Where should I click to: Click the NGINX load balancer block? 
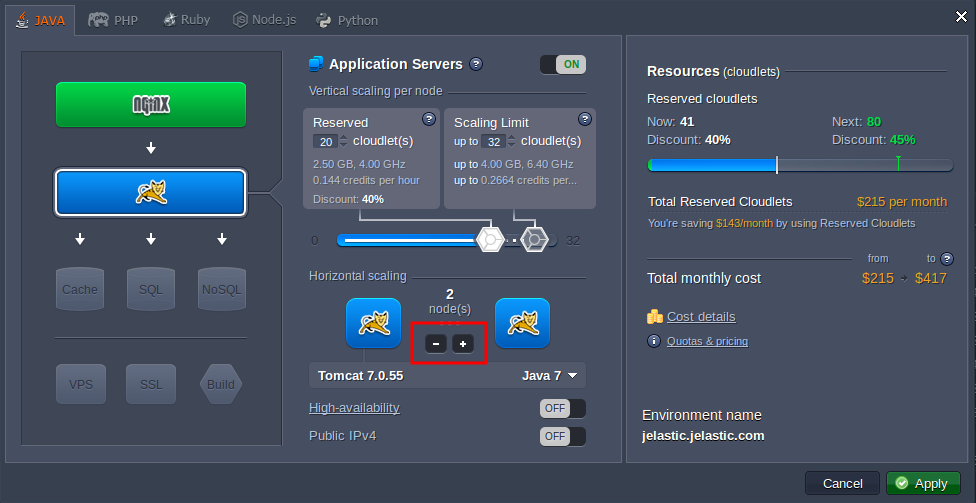click(151, 105)
